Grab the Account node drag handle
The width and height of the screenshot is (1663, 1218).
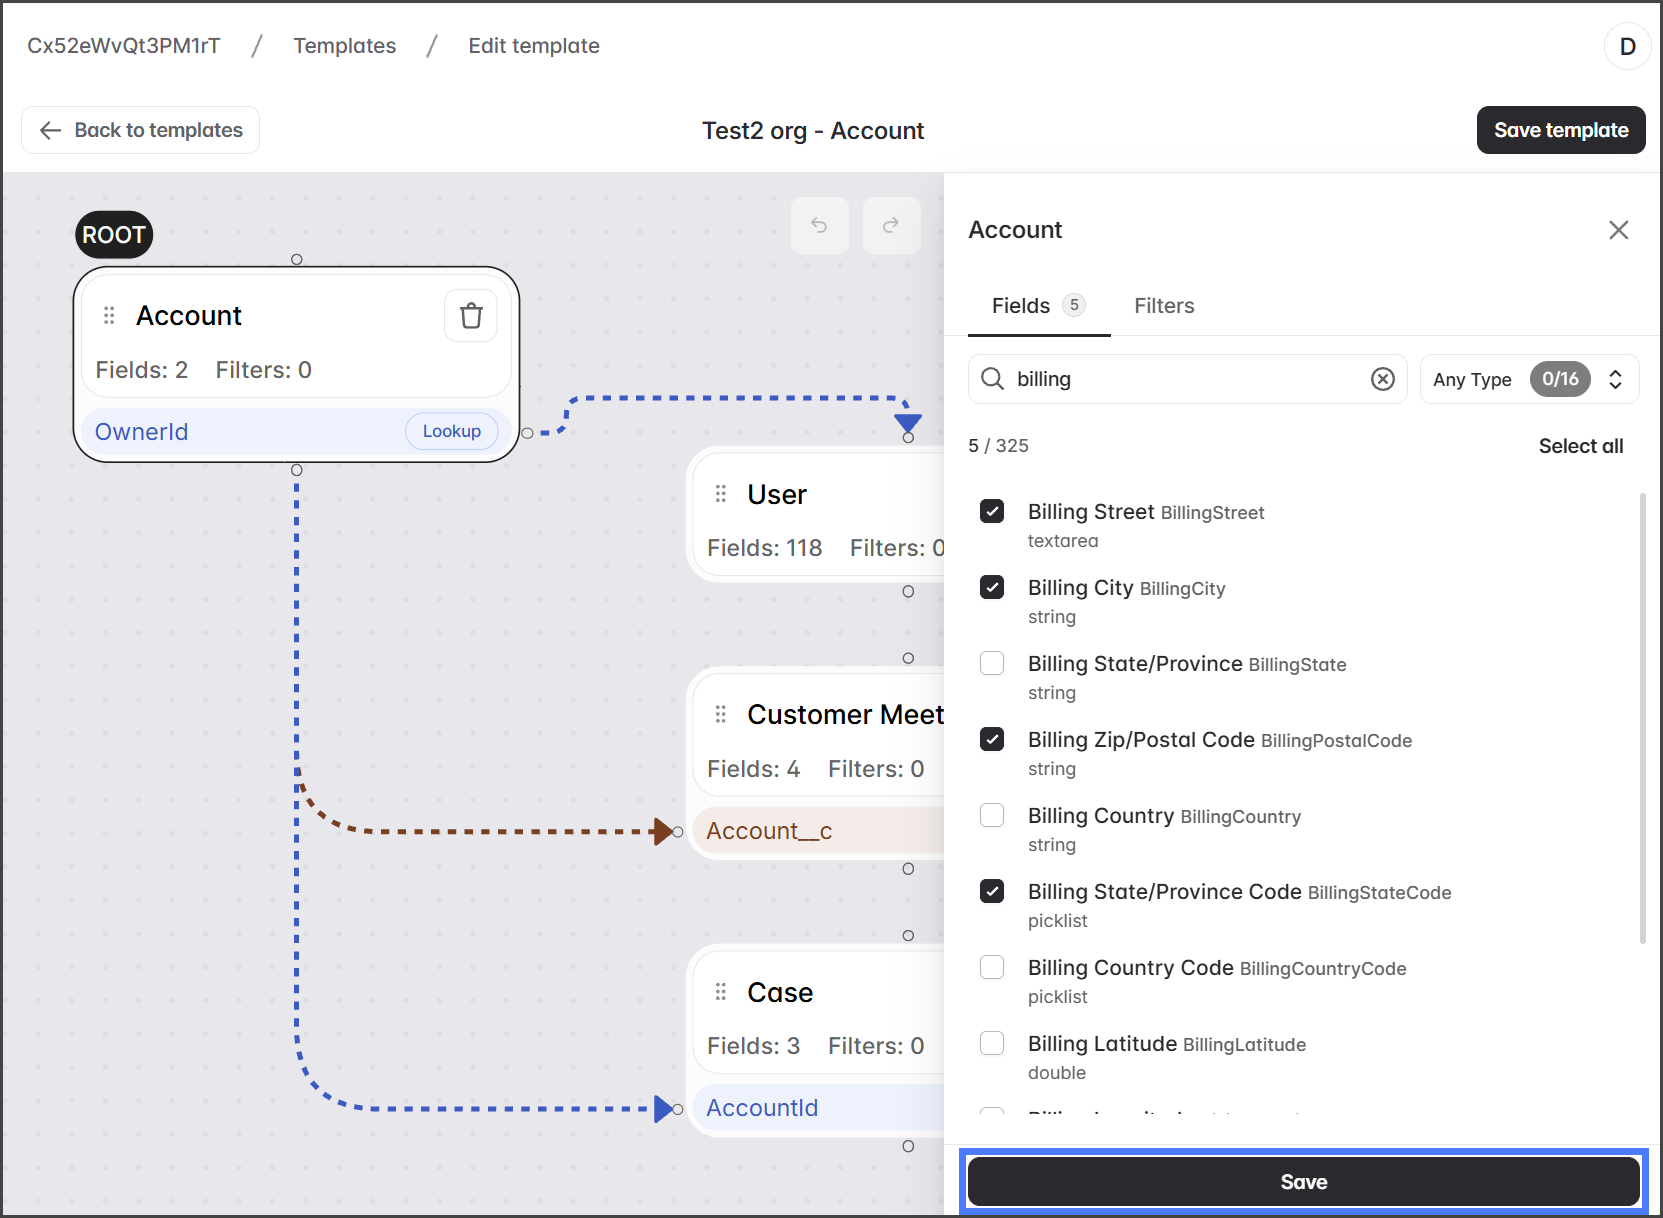[x=109, y=316]
